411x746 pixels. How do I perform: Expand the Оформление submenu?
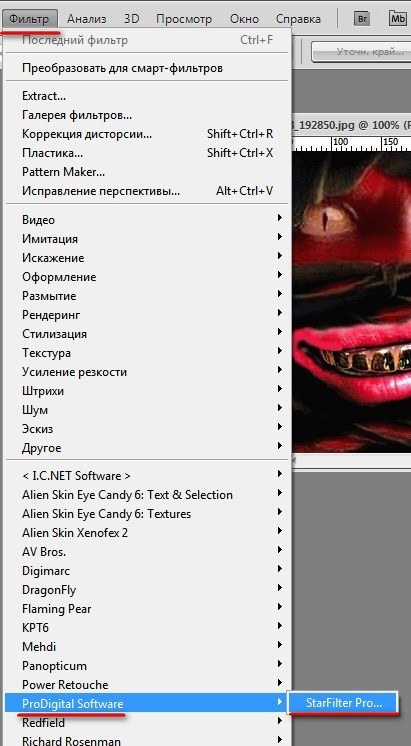click(x=147, y=276)
